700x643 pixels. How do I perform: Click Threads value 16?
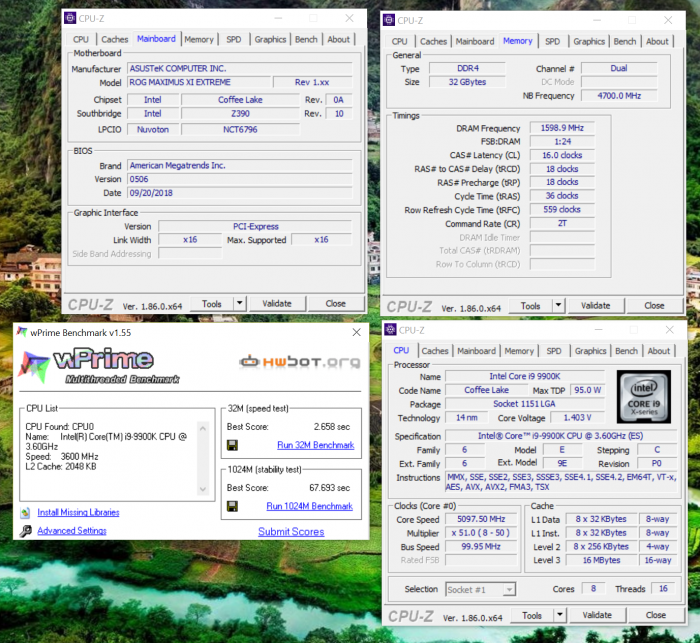(663, 589)
